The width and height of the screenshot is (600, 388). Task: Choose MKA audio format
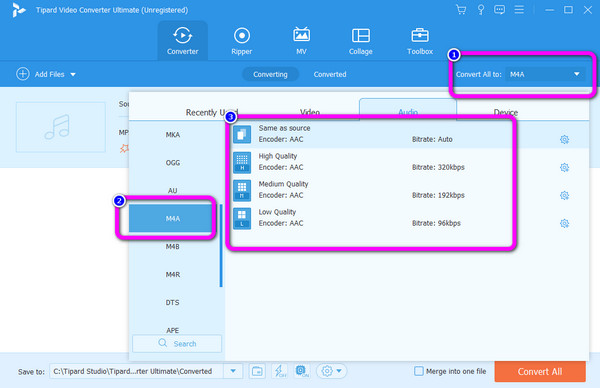pos(173,134)
